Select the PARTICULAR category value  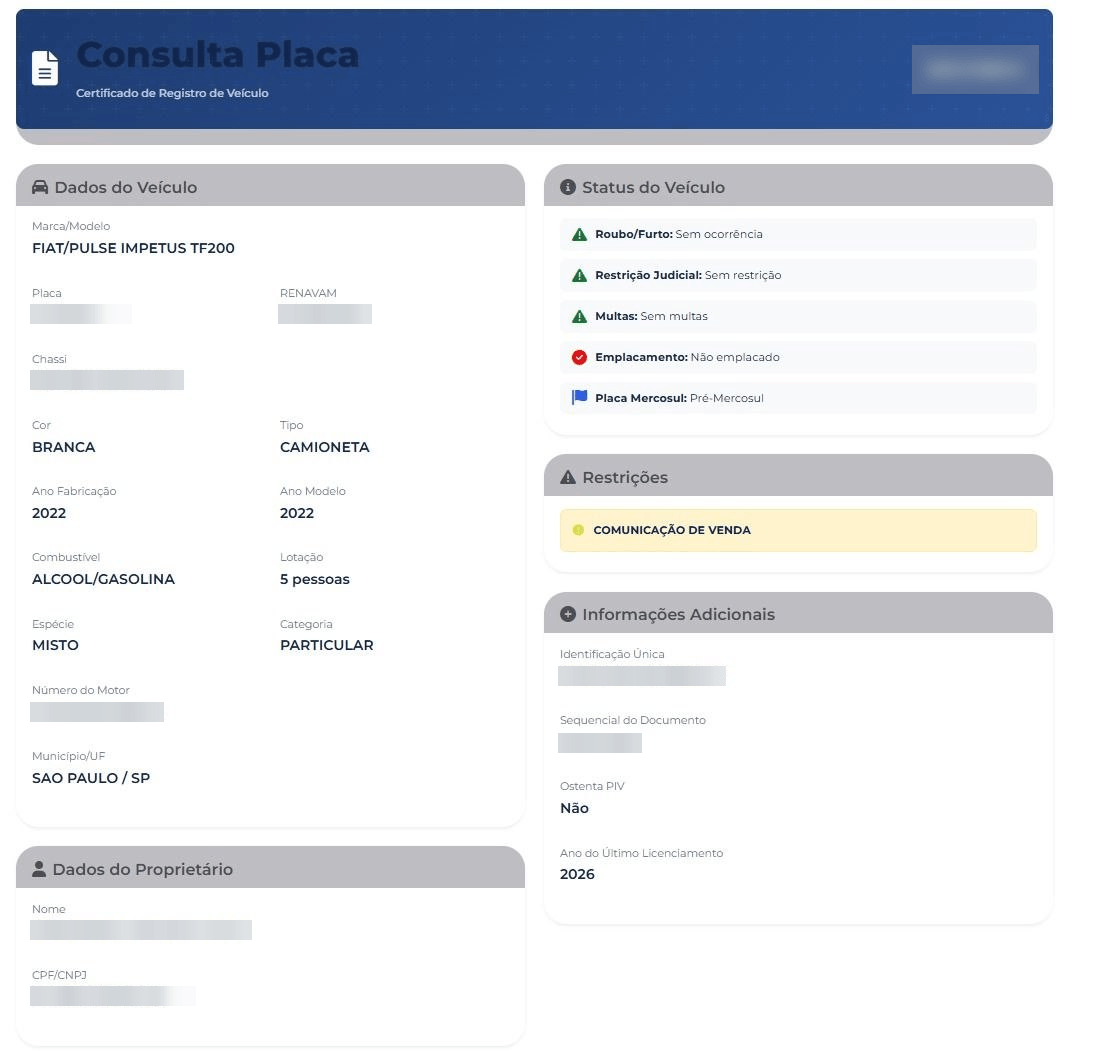(x=327, y=646)
